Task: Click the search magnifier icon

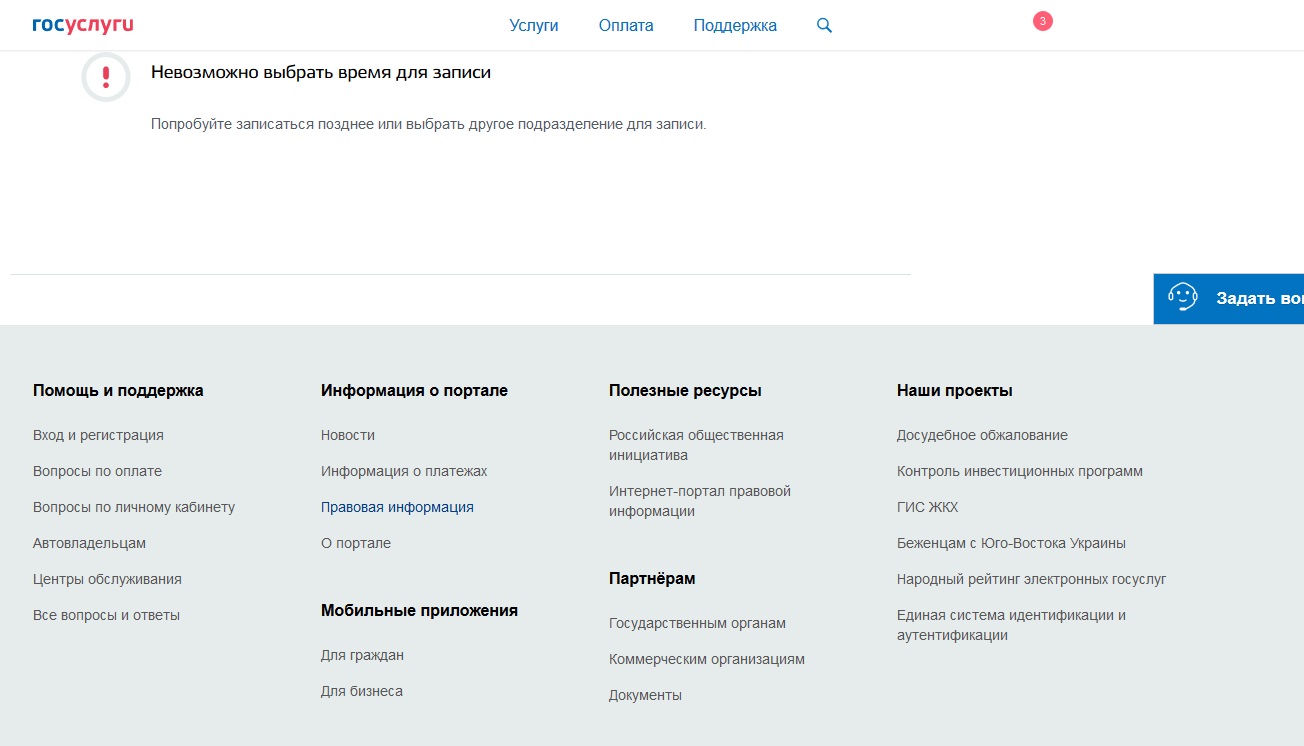Action: pos(824,25)
